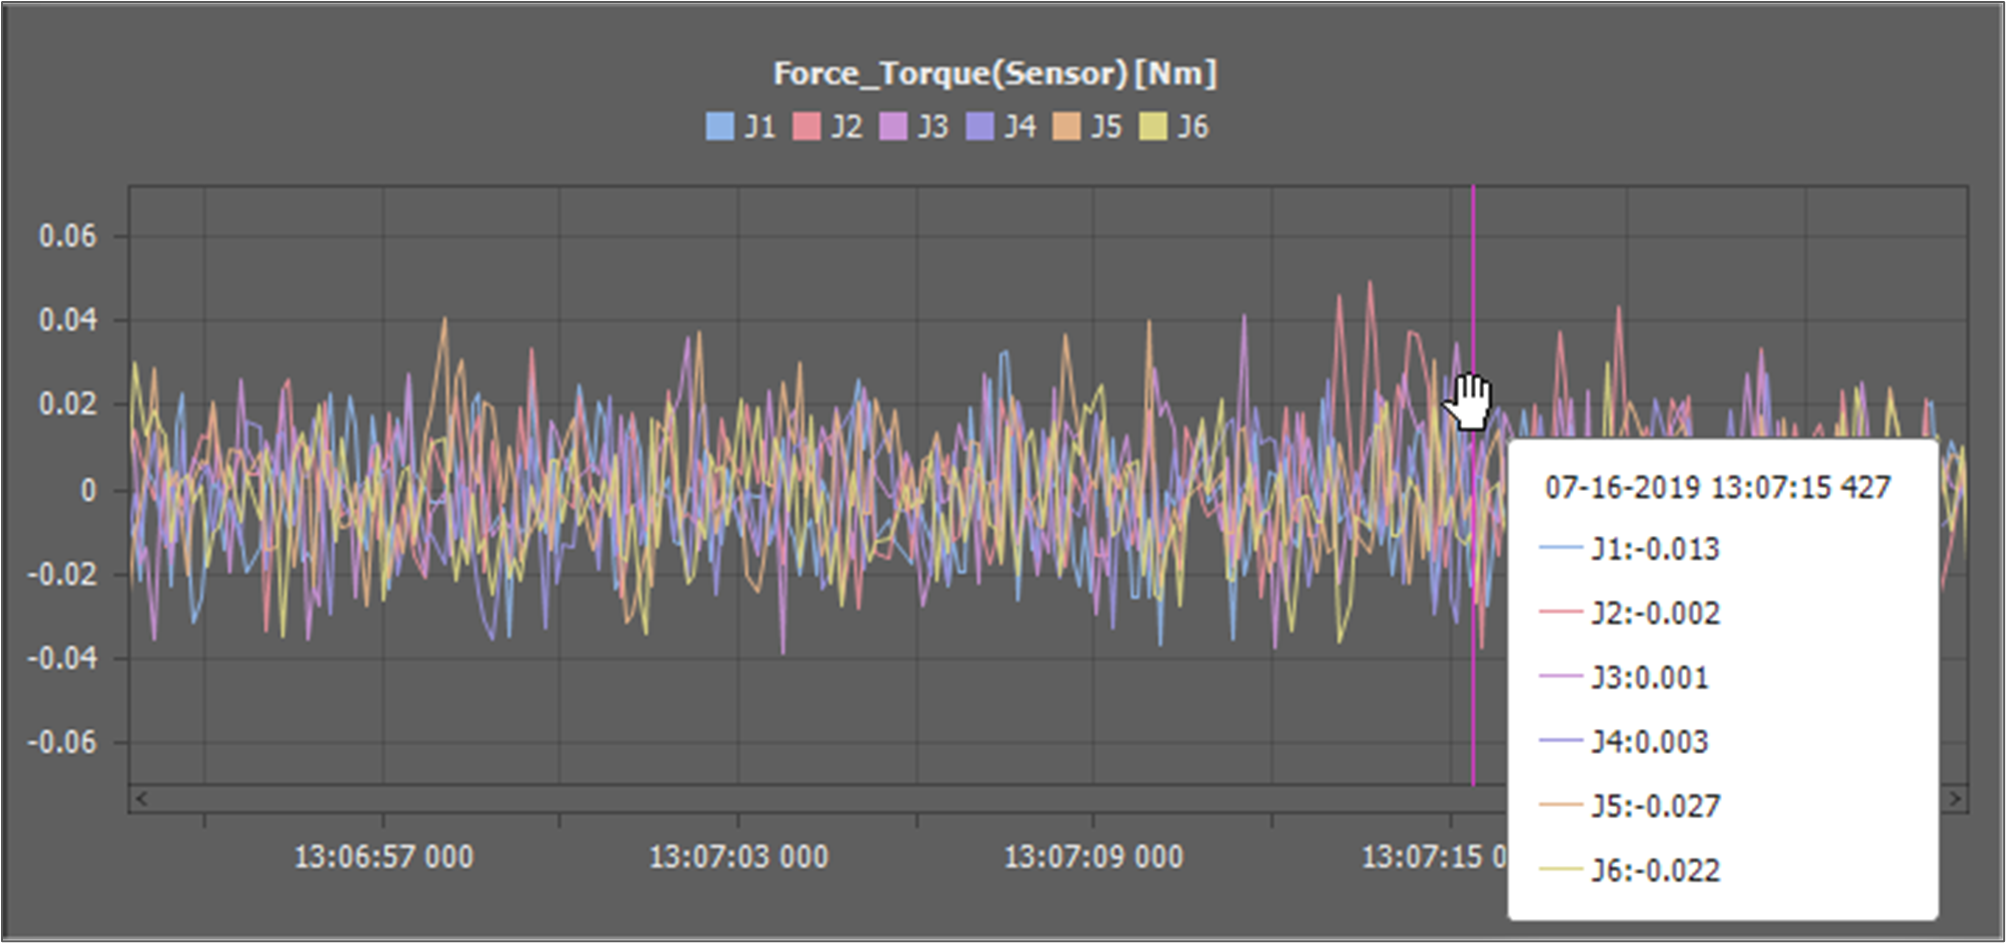This screenshot has width=2006, height=943.
Task: Select the J2:-0.002 tooltip entry
Action: pos(1654,613)
